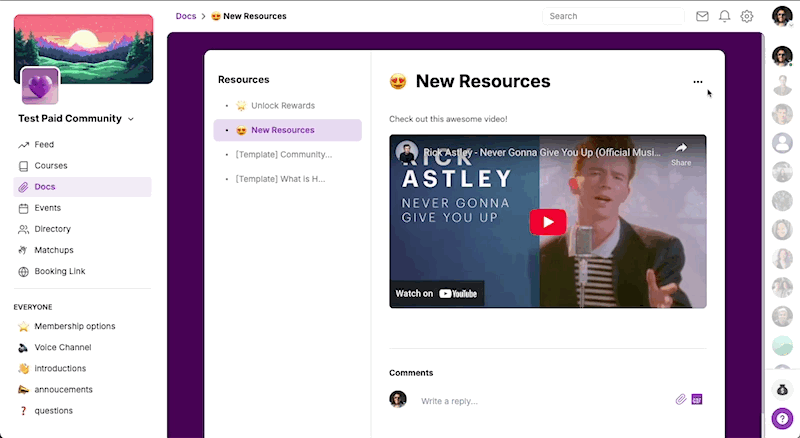Click the Feed trending arrow icon
Screen dimensions: 800x438
tap(23, 145)
